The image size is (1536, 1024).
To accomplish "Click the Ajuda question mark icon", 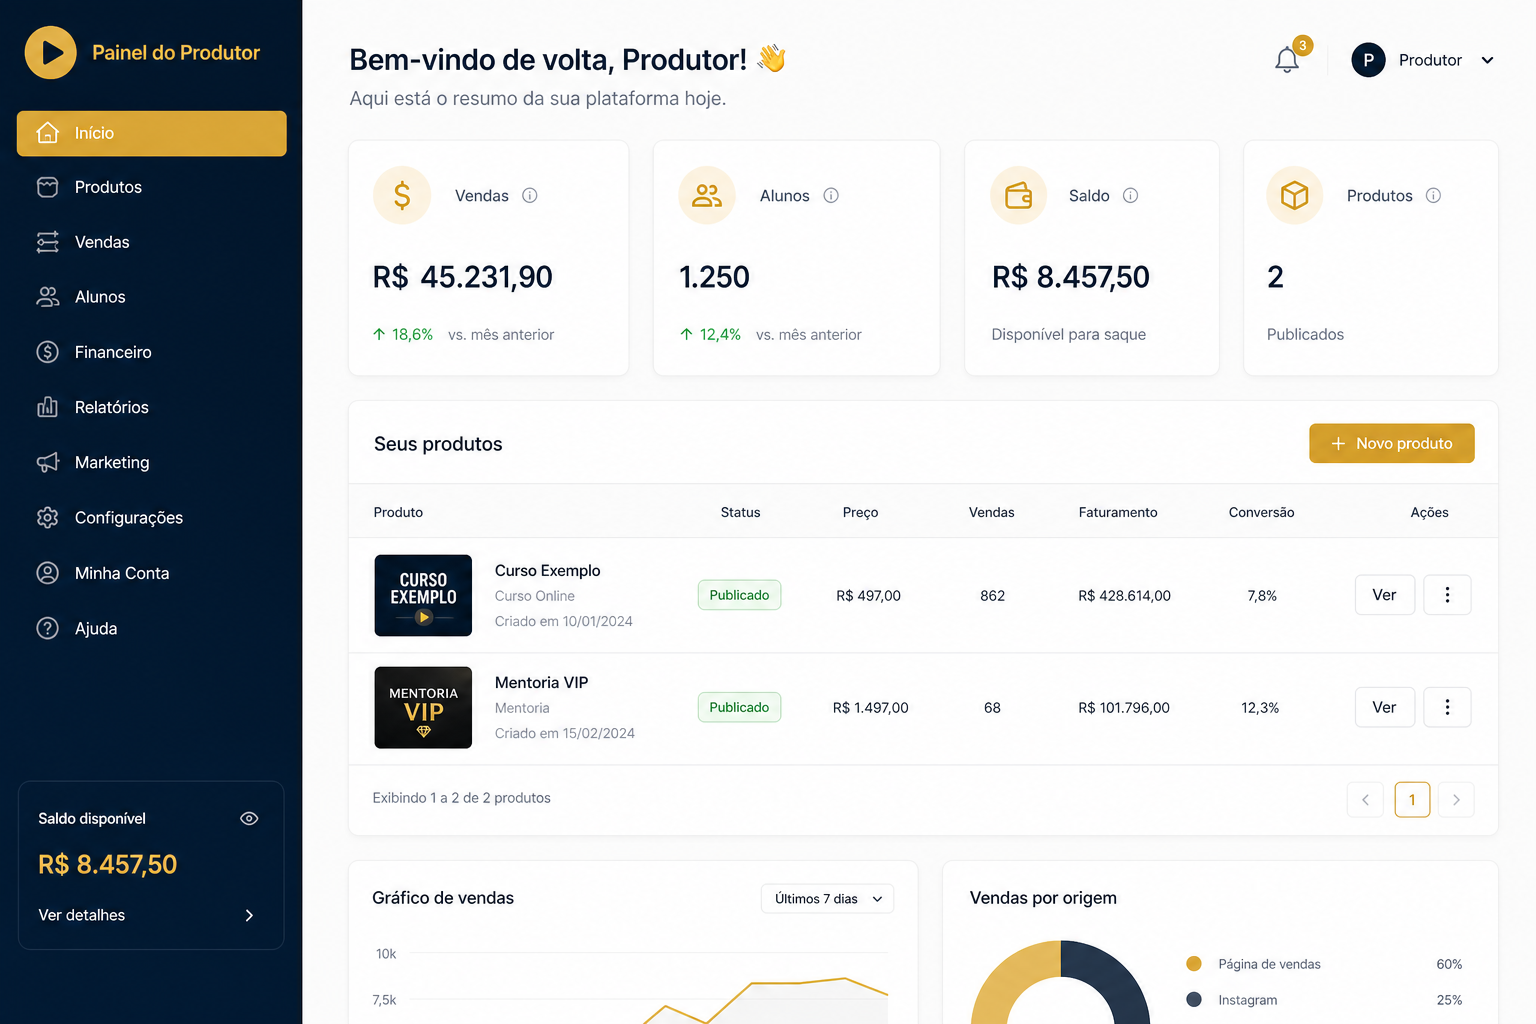I will point(47,628).
